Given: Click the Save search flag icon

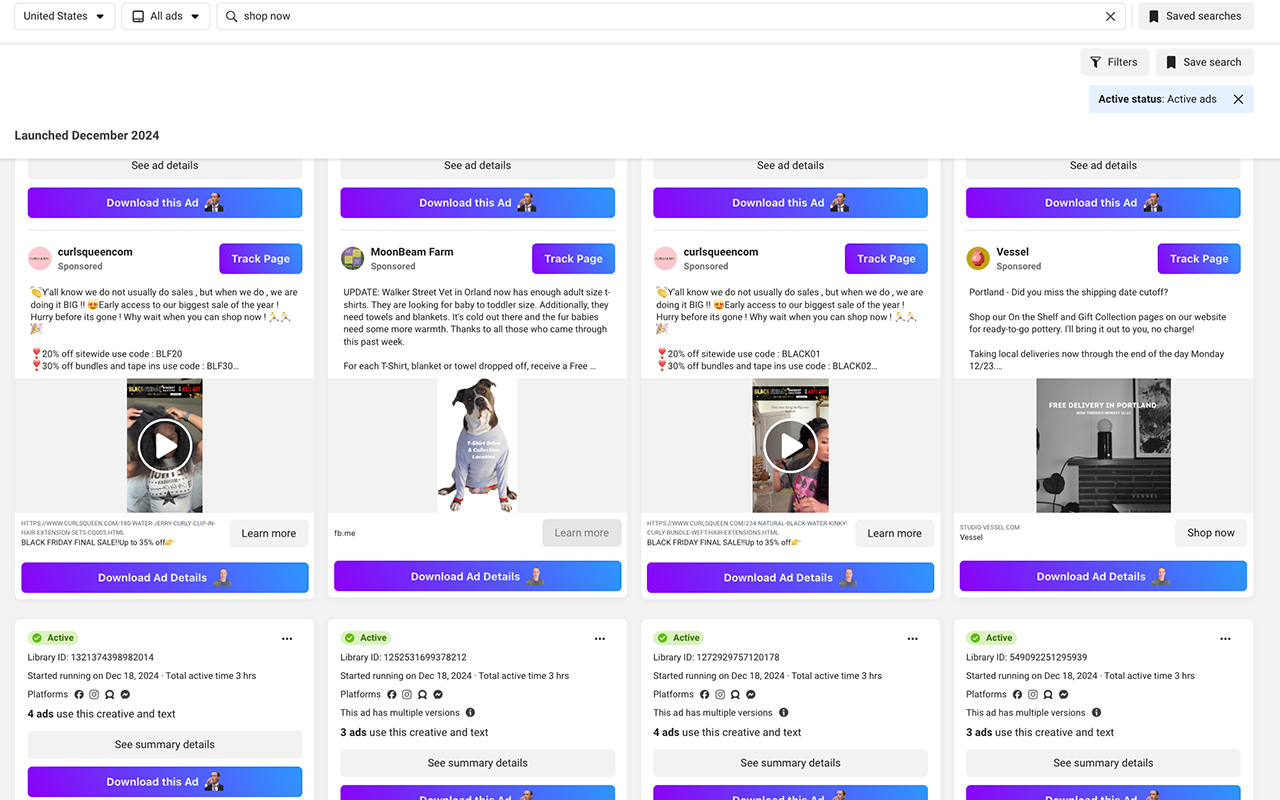Looking at the screenshot, I should 1171,61.
